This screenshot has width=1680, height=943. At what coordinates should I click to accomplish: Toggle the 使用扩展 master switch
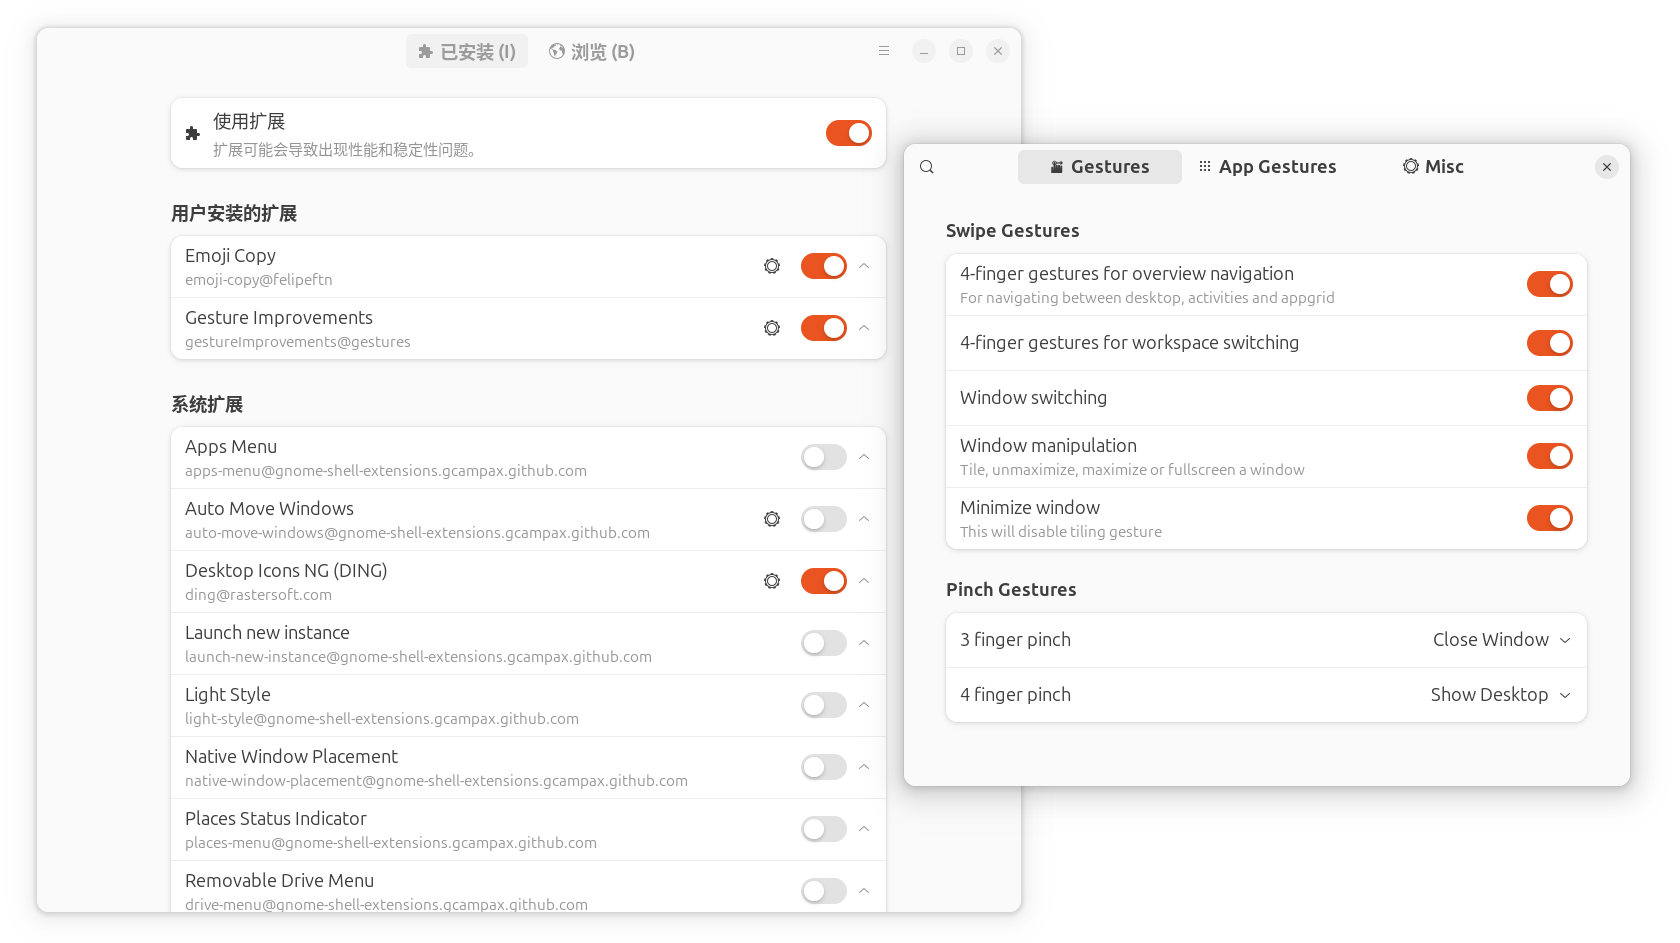[x=848, y=133]
